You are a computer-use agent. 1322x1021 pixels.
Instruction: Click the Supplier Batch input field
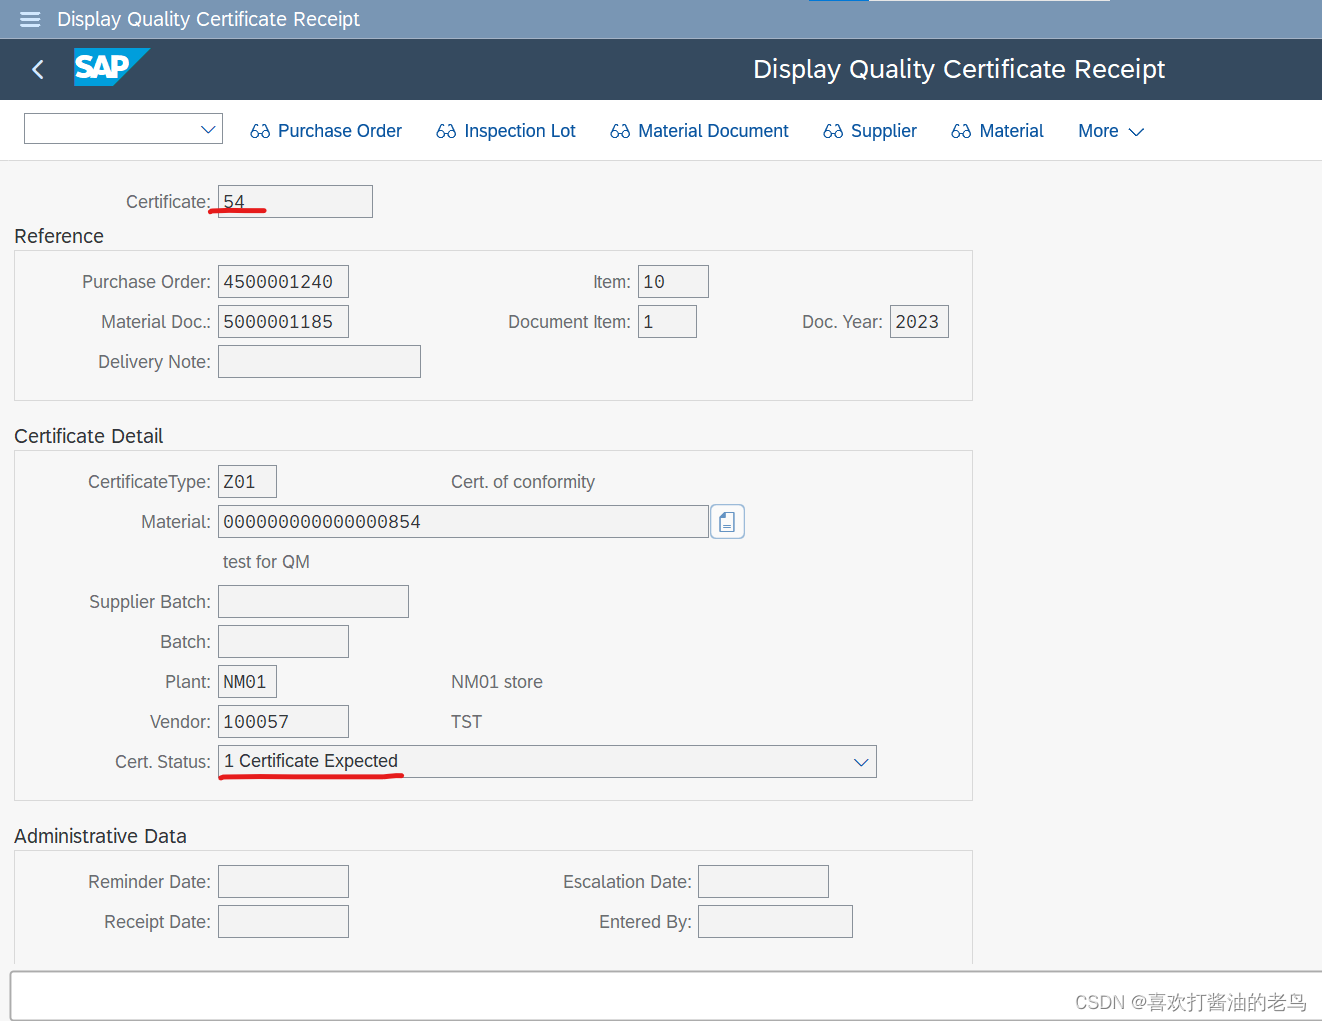(x=312, y=601)
